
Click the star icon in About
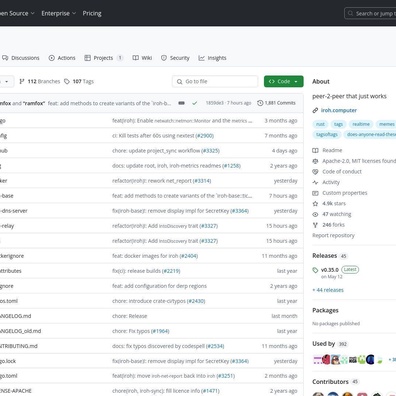point(315,203)
